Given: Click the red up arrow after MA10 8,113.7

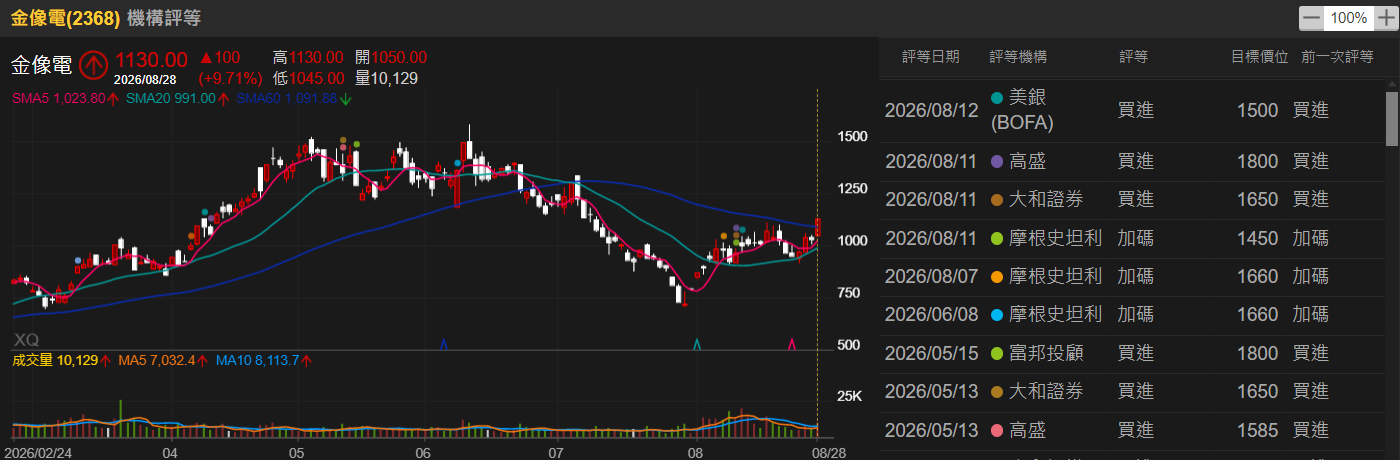Looking at the screenshot, I should (307, 360).
